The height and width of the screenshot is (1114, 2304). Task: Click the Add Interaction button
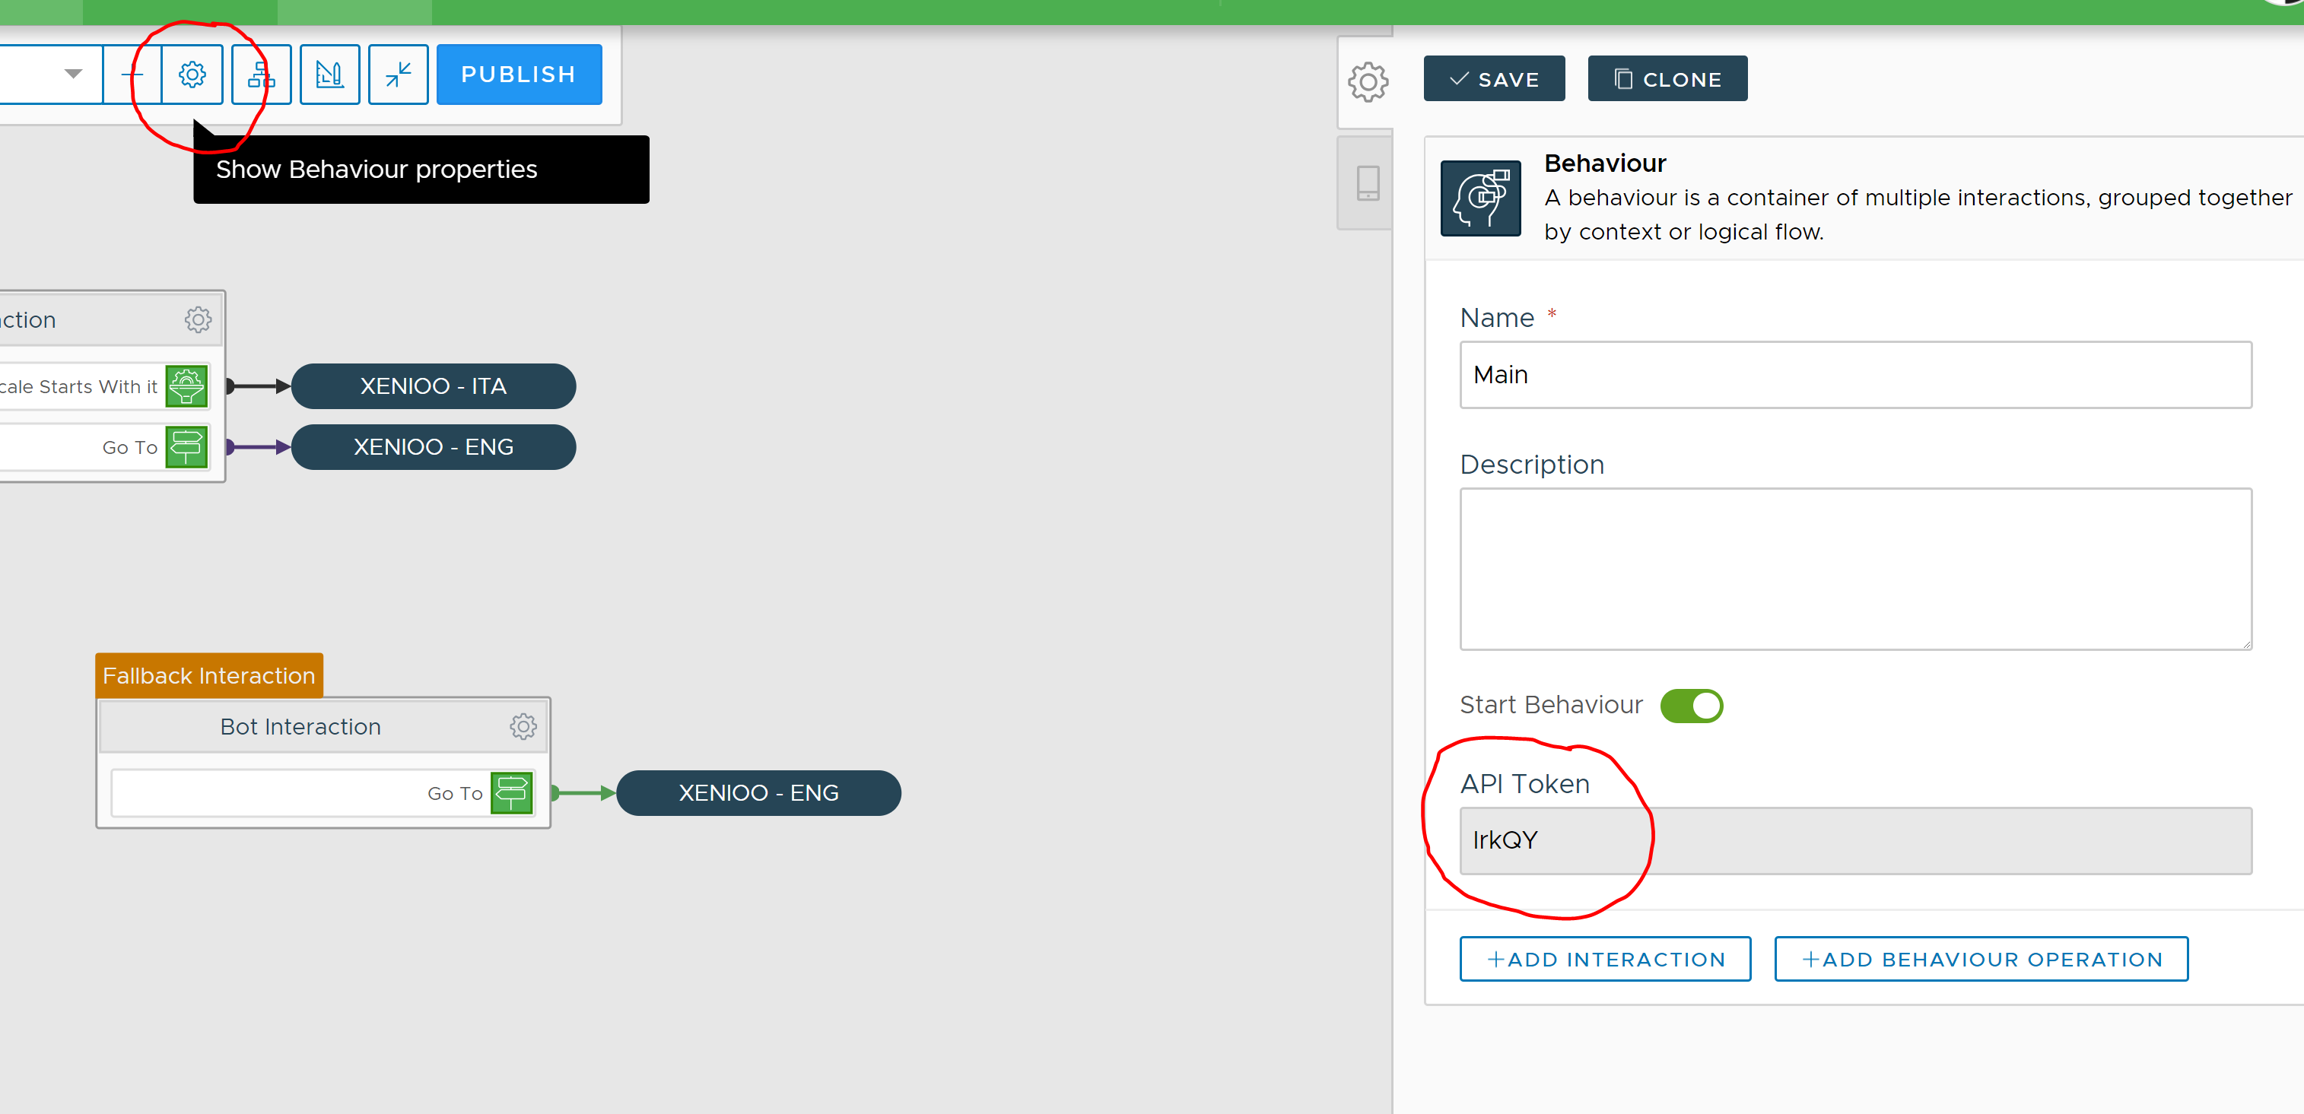tap(1605, 959)
